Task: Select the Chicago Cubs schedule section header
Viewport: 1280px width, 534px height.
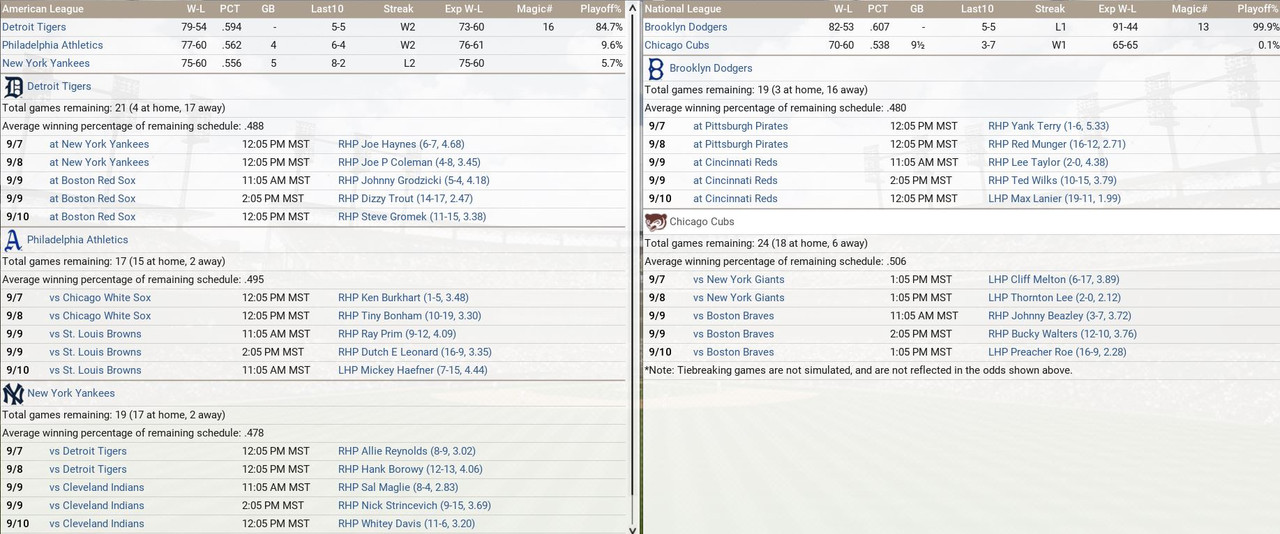Action: click(x=702, y=222)
